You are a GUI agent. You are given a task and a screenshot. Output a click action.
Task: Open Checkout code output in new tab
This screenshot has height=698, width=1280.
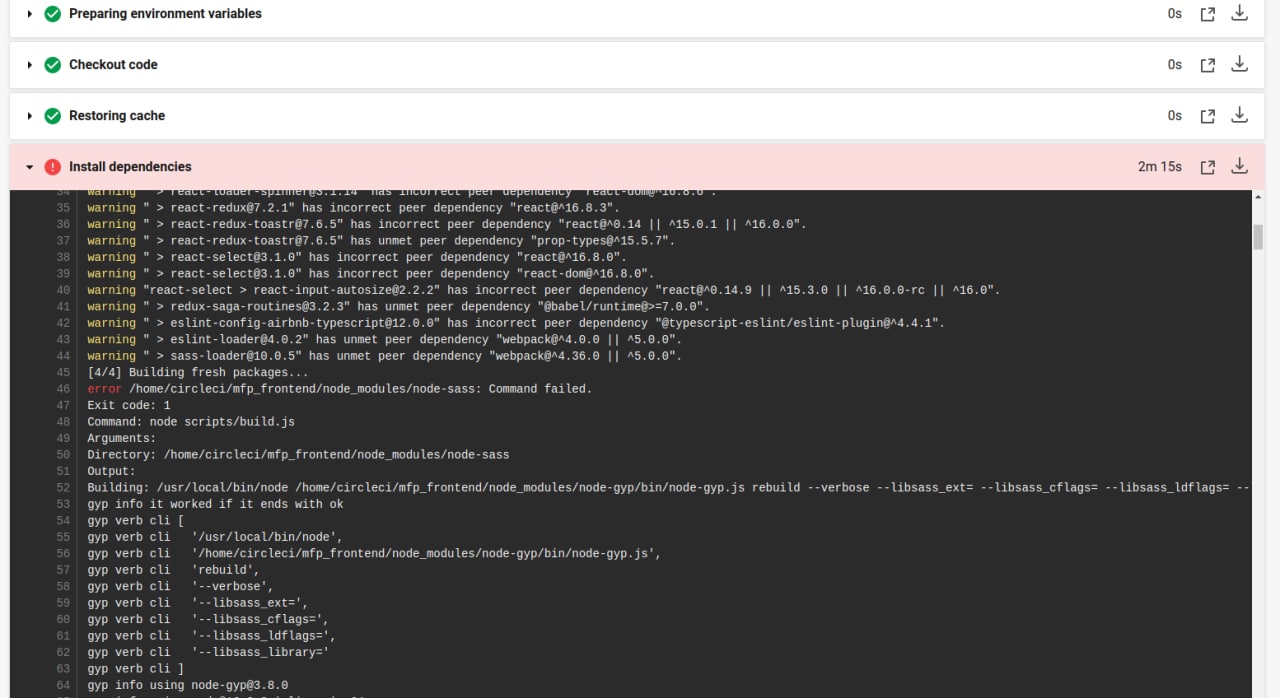pyautogui.click(x=1207, y=65)
